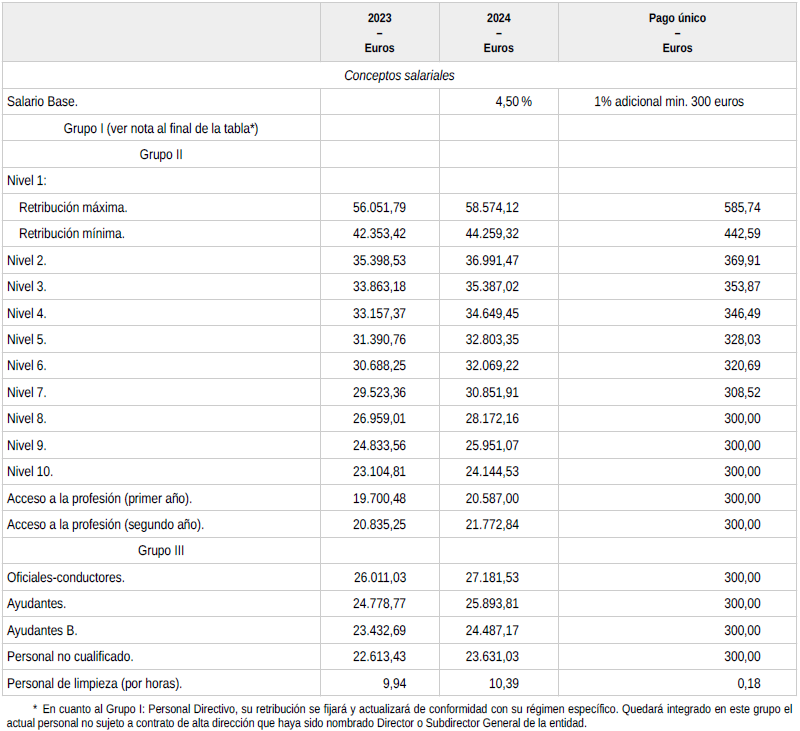800x731 pixels.
Task: Click the value 56.051,79 in the table
Action: [379, 207]
